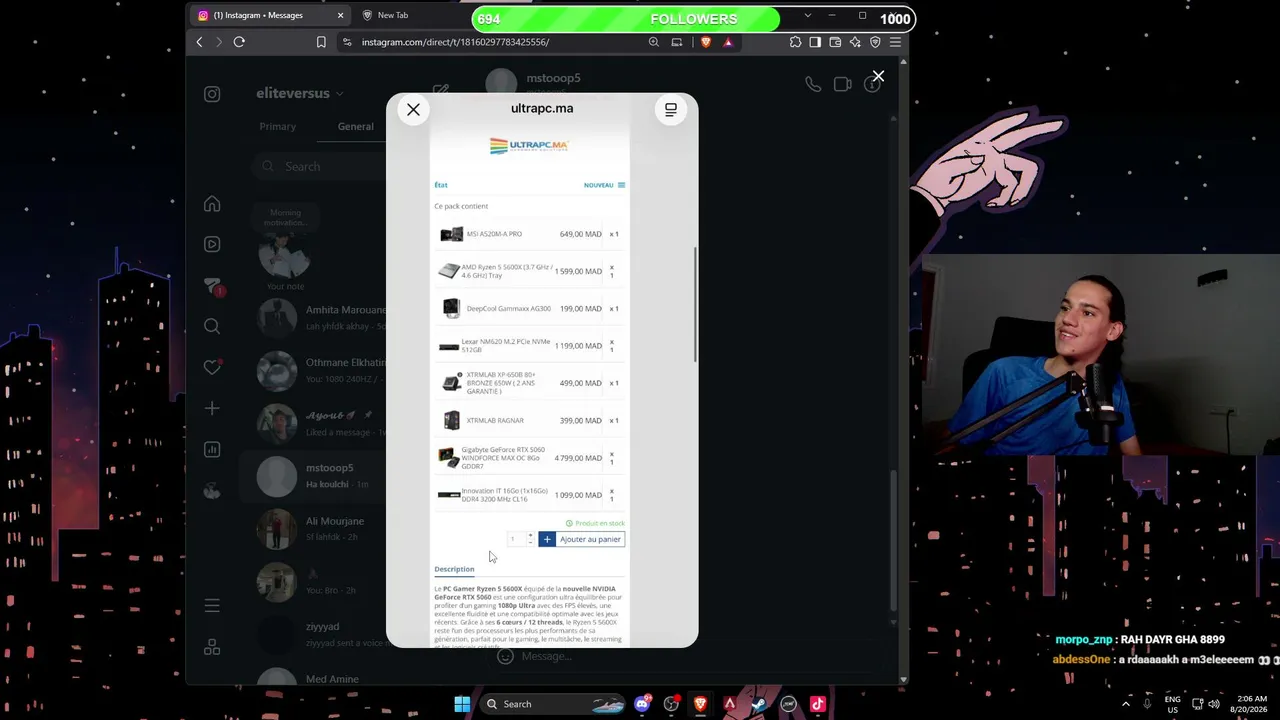The width and height of the screenshot is (1280, 720).
Task: Increase the product quantity
Action: tap(530, 535)
